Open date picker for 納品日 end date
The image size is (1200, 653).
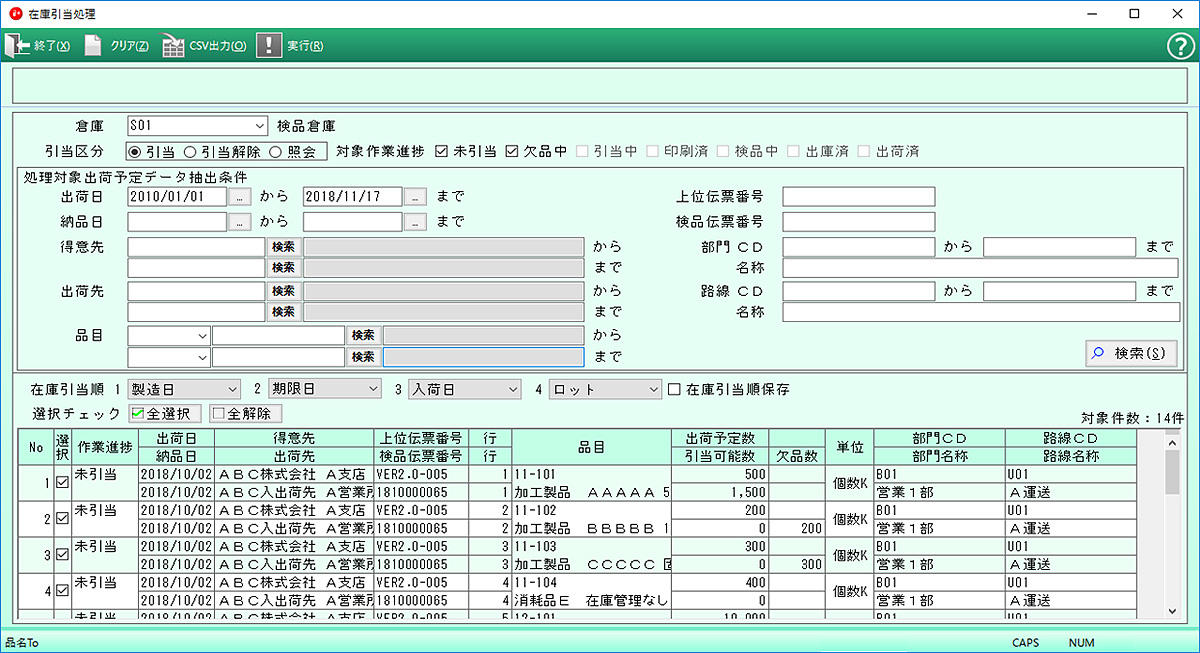click(415, 221)
